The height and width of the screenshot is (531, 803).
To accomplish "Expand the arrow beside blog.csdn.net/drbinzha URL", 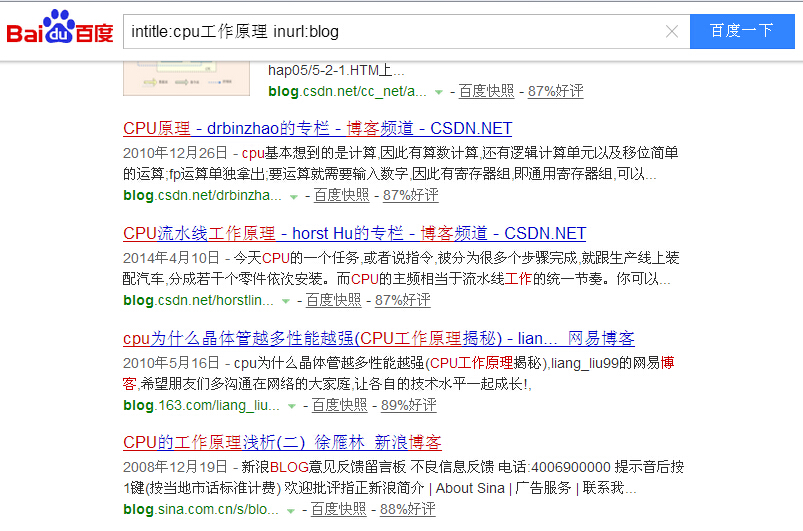I will (293, 197).
